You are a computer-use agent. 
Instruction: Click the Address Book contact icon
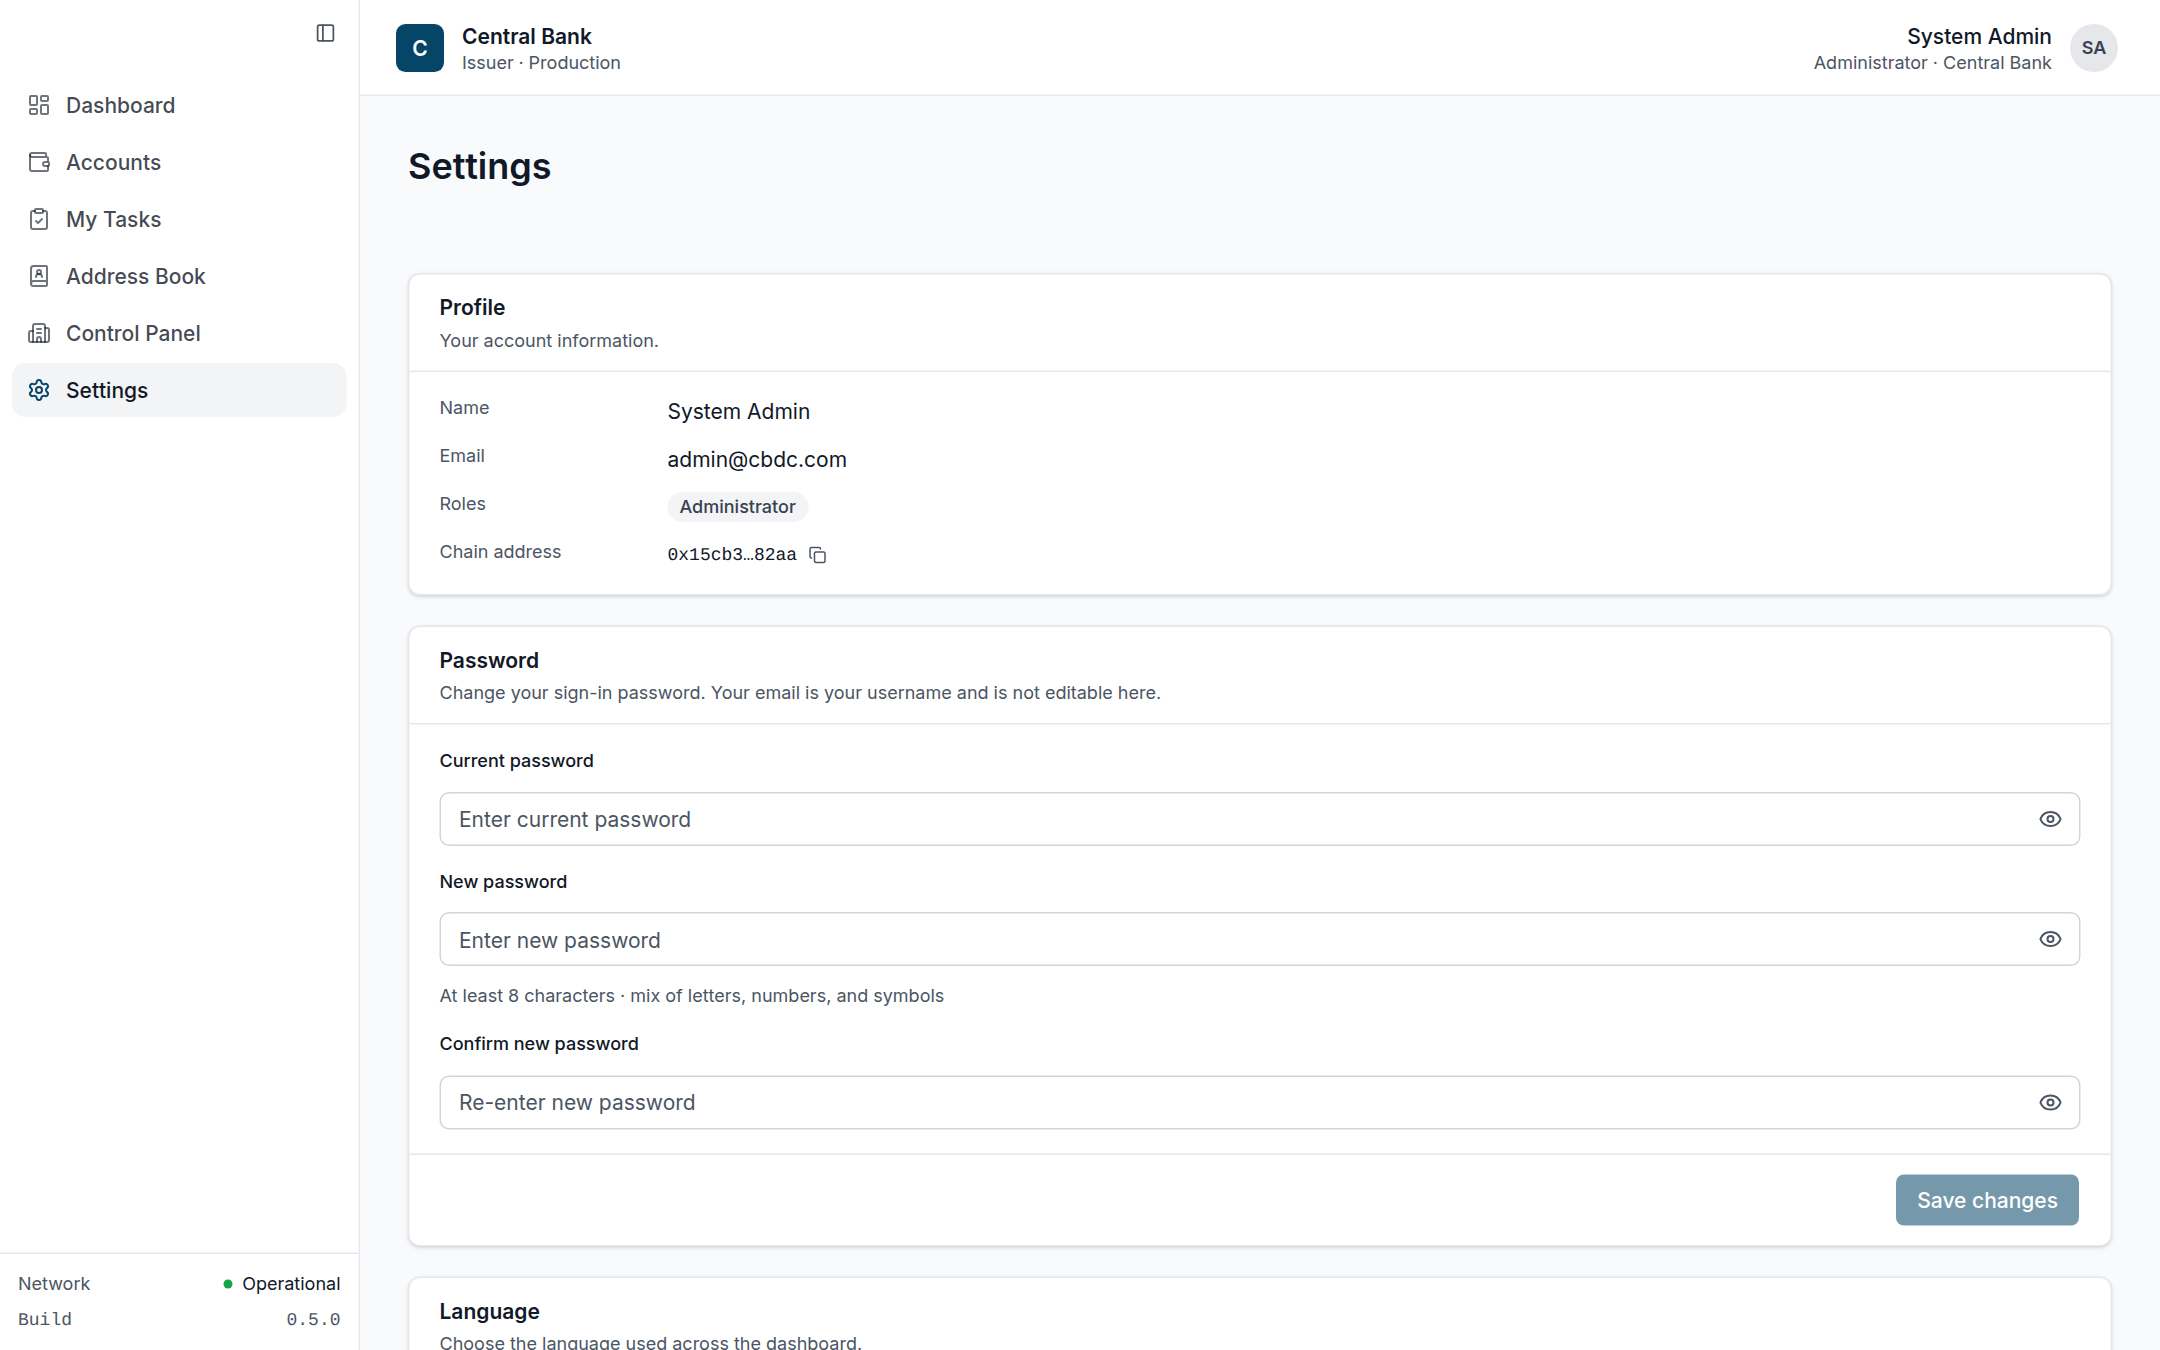tap(39, 276)
